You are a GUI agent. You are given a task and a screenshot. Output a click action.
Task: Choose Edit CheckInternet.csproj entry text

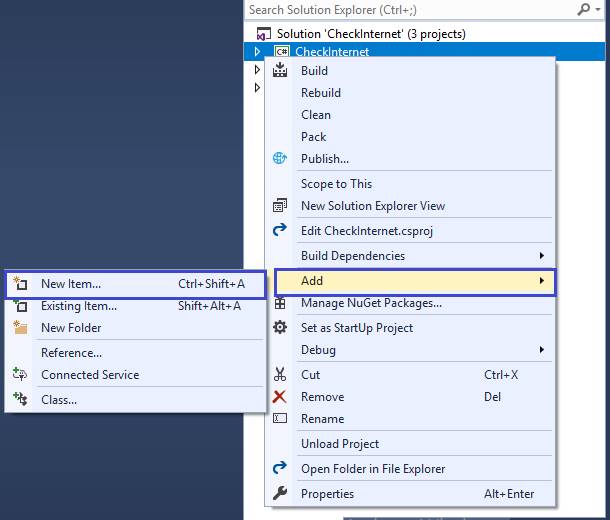coord(367,231)
